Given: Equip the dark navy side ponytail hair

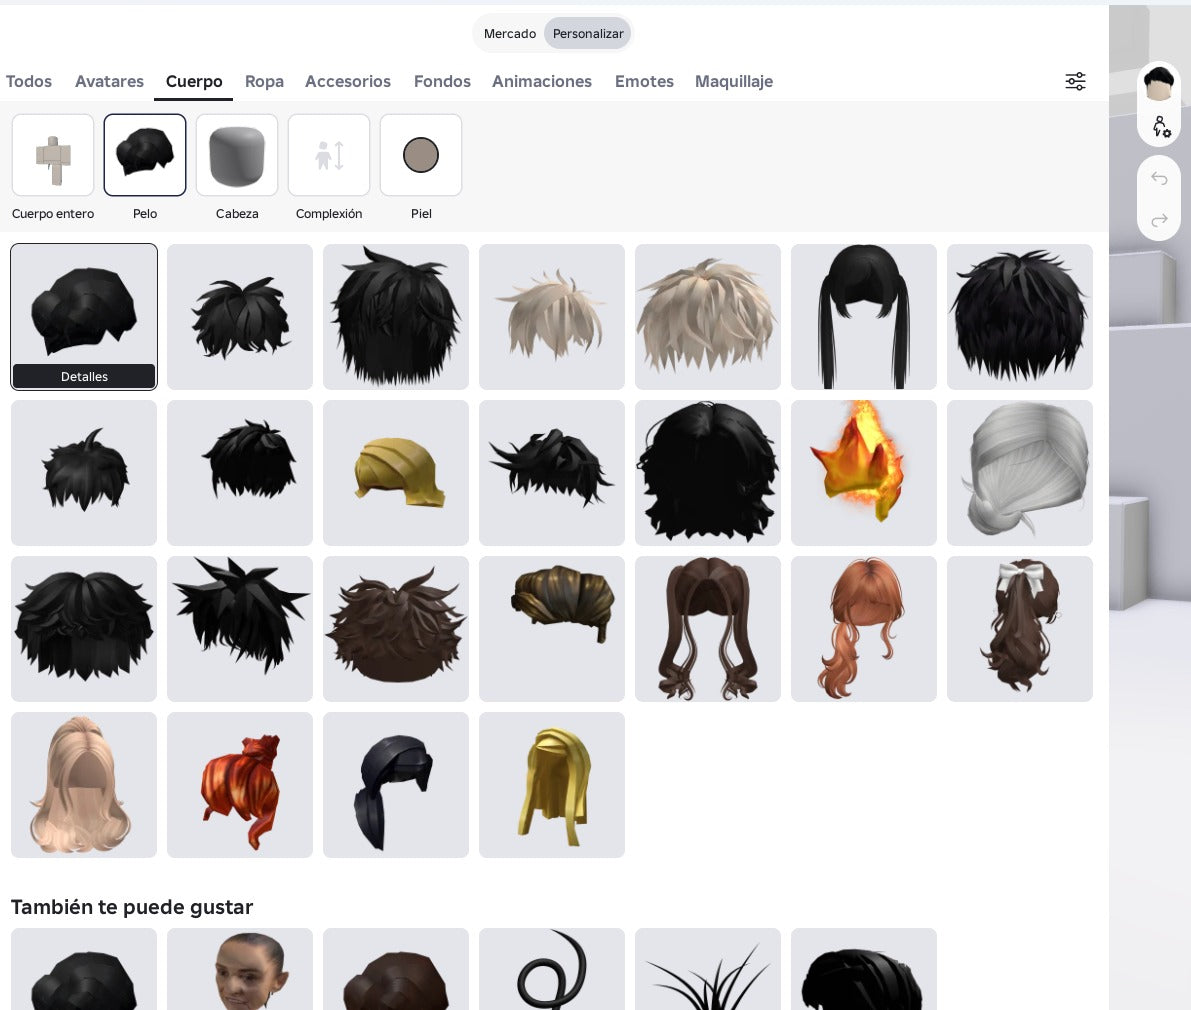Looking at the screenshot, I should coord(396,785).
